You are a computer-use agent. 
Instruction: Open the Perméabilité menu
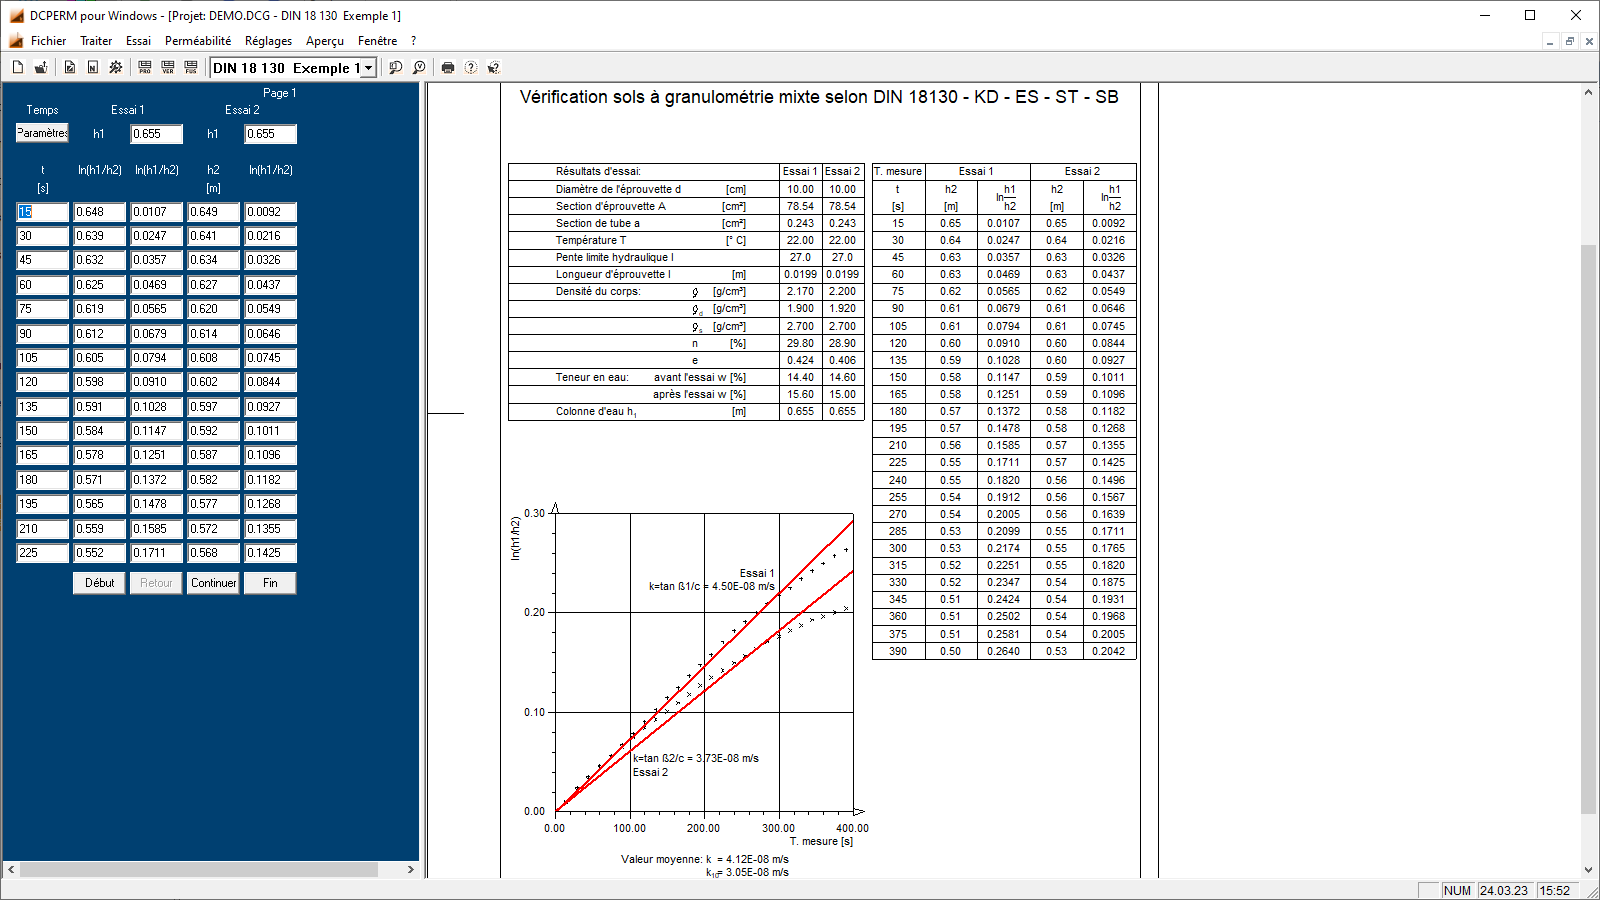(x=198, y=41)
